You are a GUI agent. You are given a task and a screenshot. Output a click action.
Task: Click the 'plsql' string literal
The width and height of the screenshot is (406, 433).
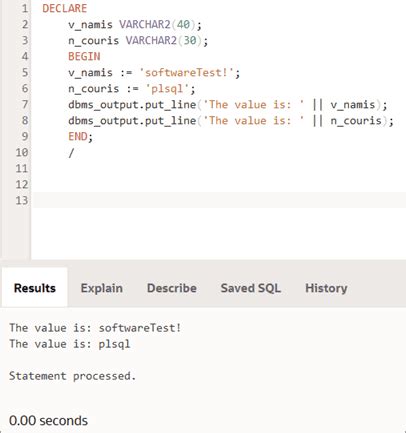pos(167,88)
